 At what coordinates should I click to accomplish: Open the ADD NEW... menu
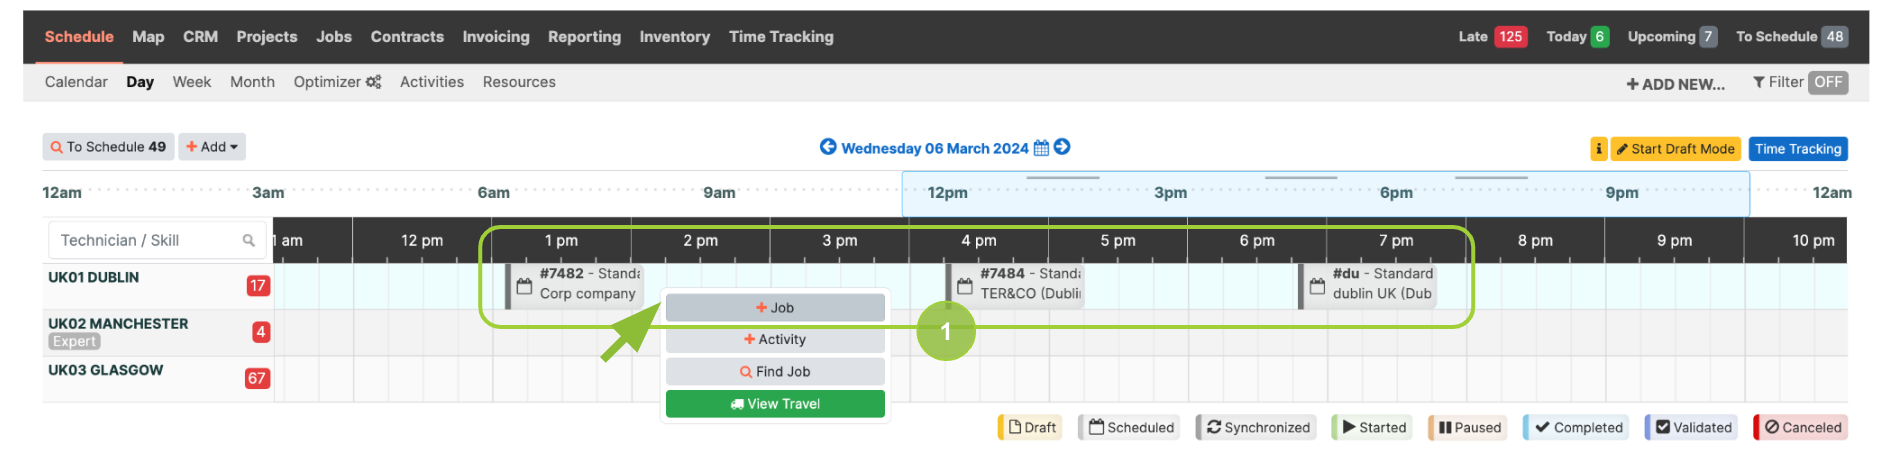1676,84
